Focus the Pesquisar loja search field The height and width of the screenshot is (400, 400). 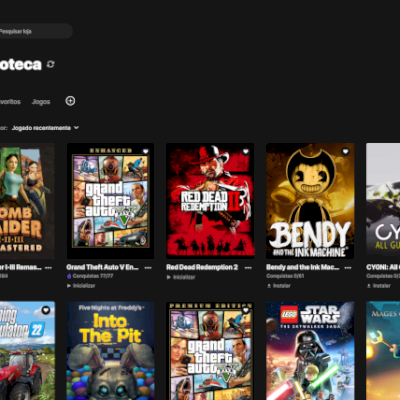36,31
